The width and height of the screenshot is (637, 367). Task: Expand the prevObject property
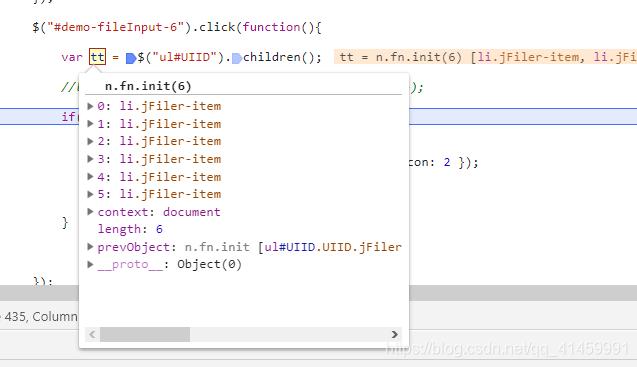click(x=90, y=246)
